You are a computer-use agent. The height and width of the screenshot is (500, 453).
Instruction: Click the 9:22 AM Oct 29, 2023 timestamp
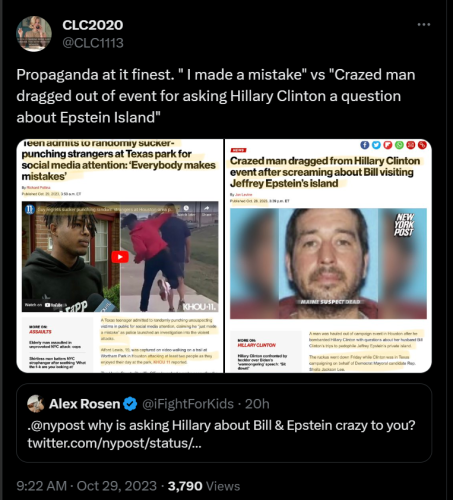[x=86, y=486]
